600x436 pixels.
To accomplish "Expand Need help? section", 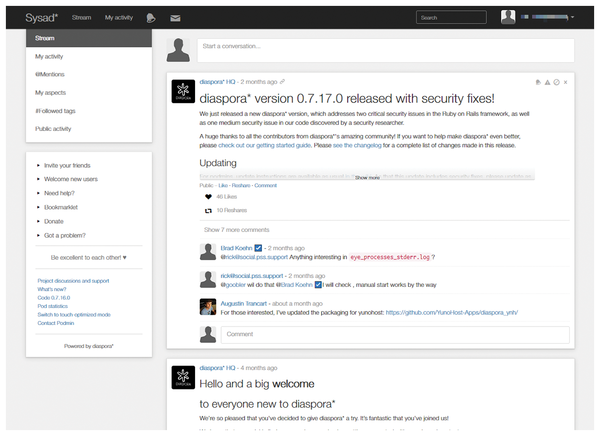I will coord(59,193).
